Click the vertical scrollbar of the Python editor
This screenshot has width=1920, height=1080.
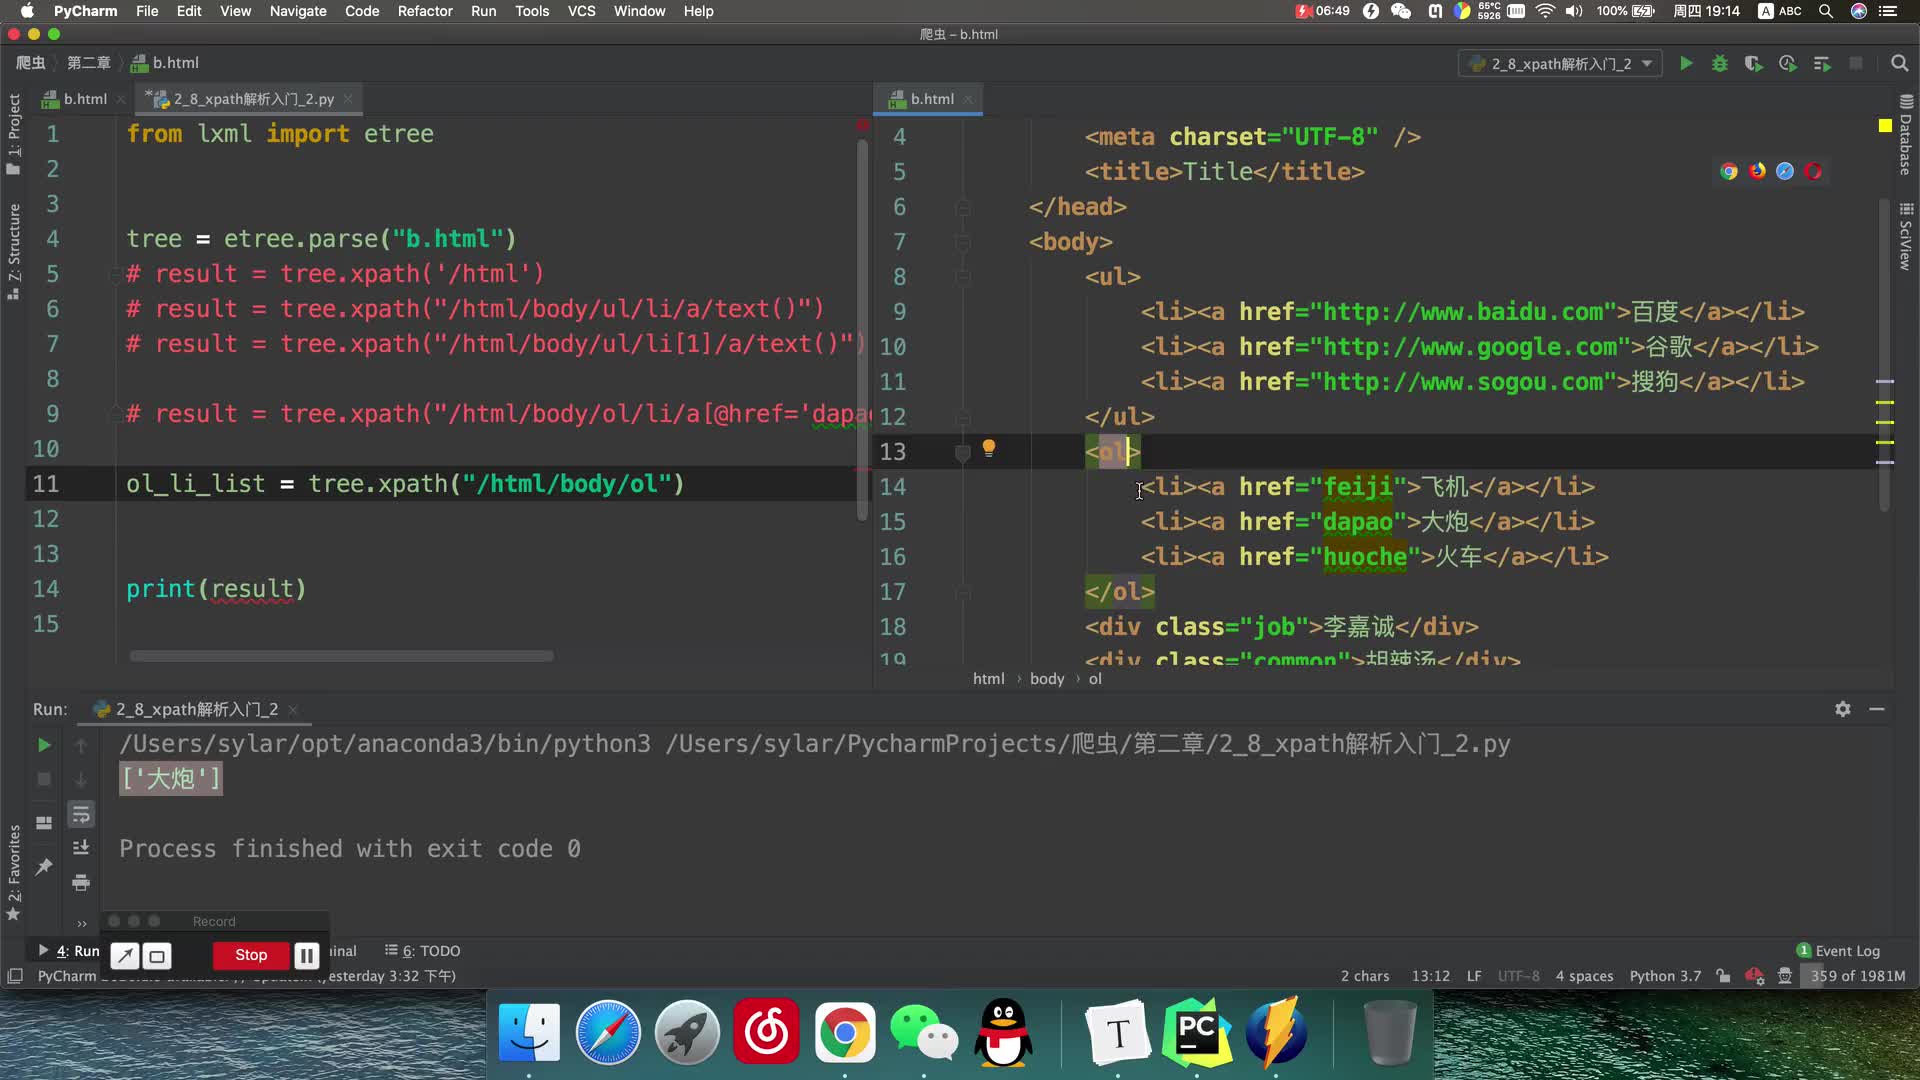click(x=862, y=330)
